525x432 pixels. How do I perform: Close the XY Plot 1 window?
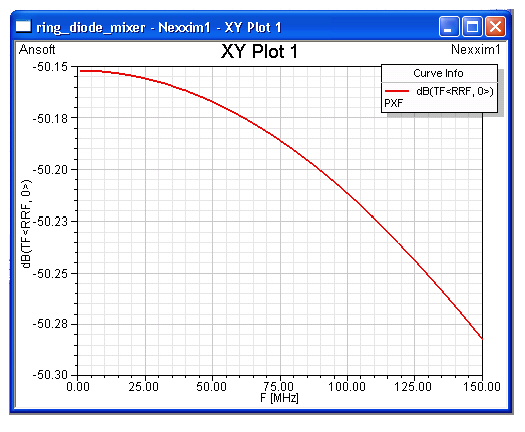[x=496, y=26]
